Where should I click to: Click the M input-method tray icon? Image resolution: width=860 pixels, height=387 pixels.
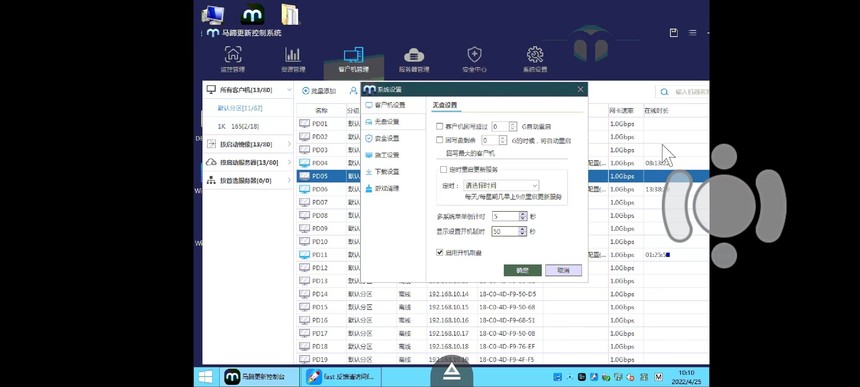point(659,377)
